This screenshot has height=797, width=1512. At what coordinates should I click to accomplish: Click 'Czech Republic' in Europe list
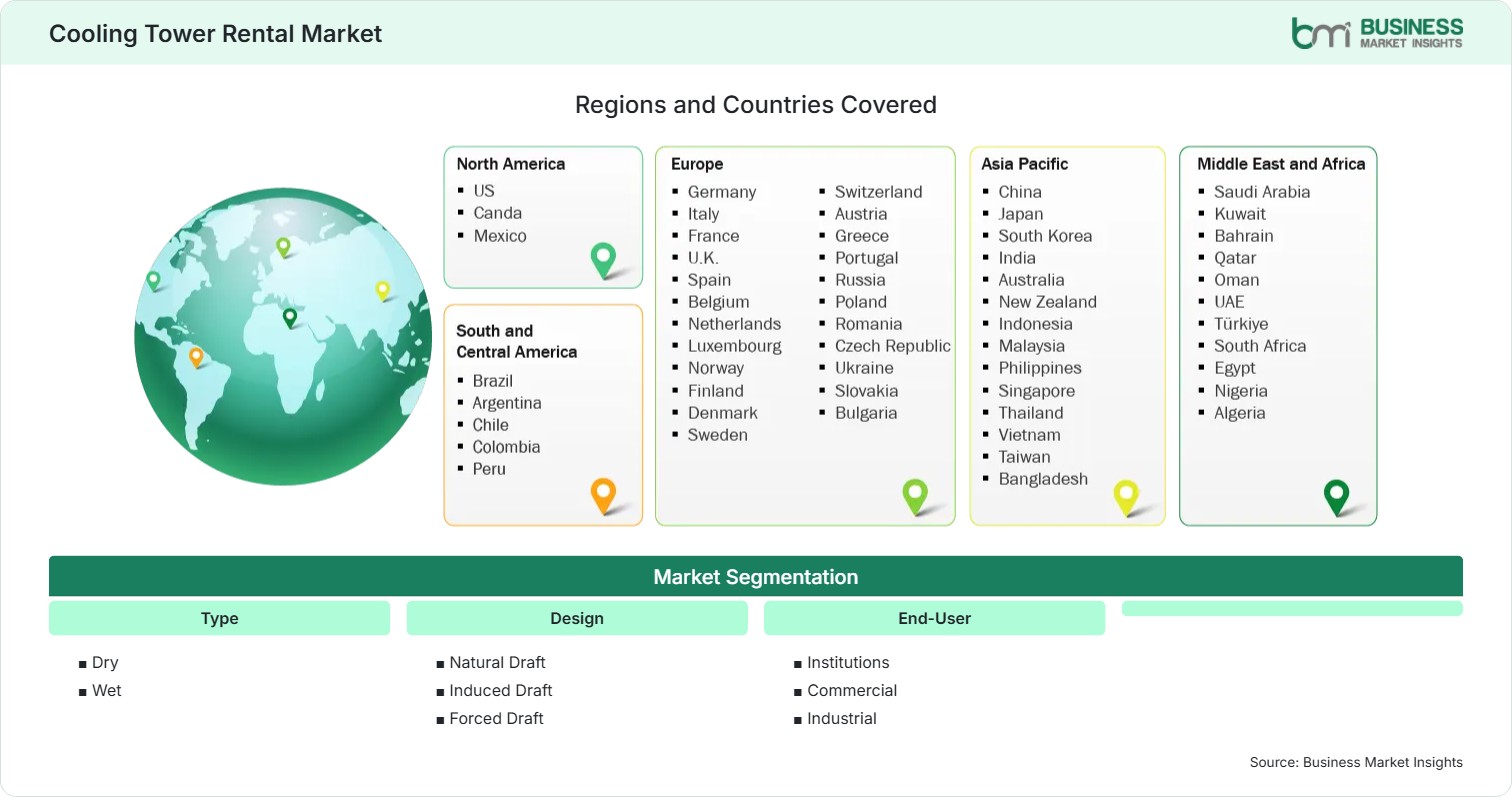point(893,345)
